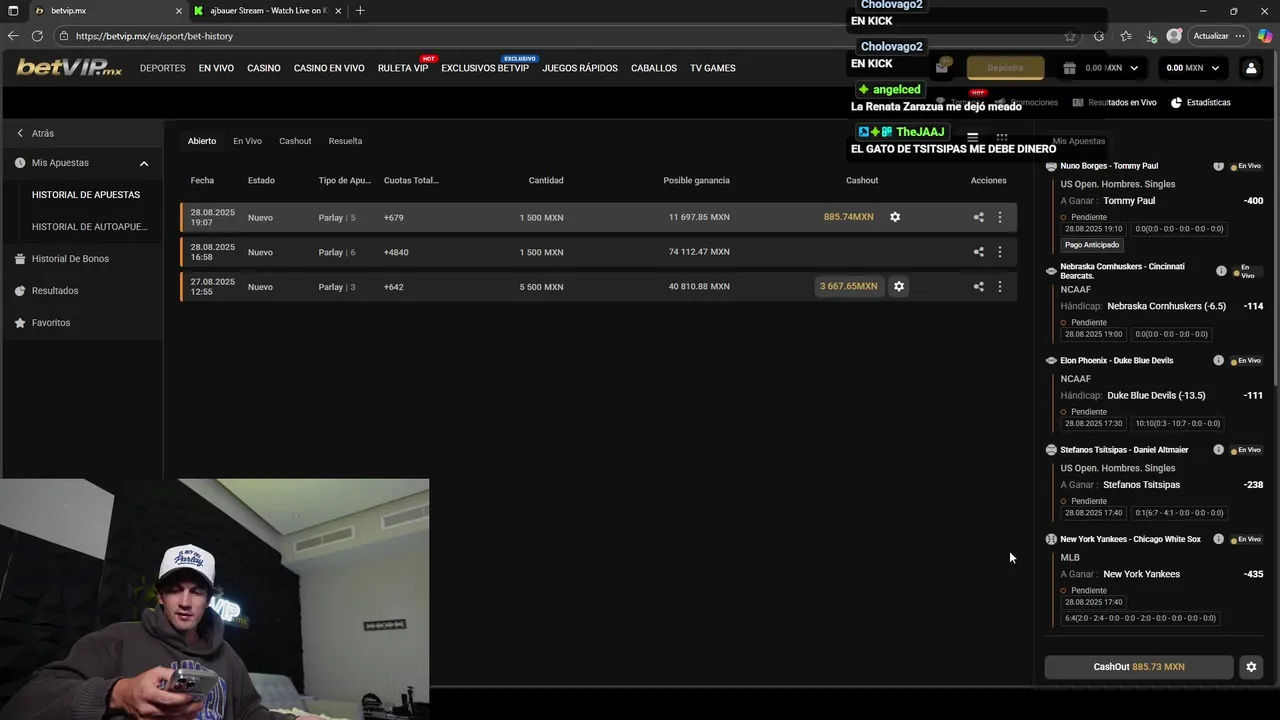Click the CashOut 885.73 MXN button

1139,667
